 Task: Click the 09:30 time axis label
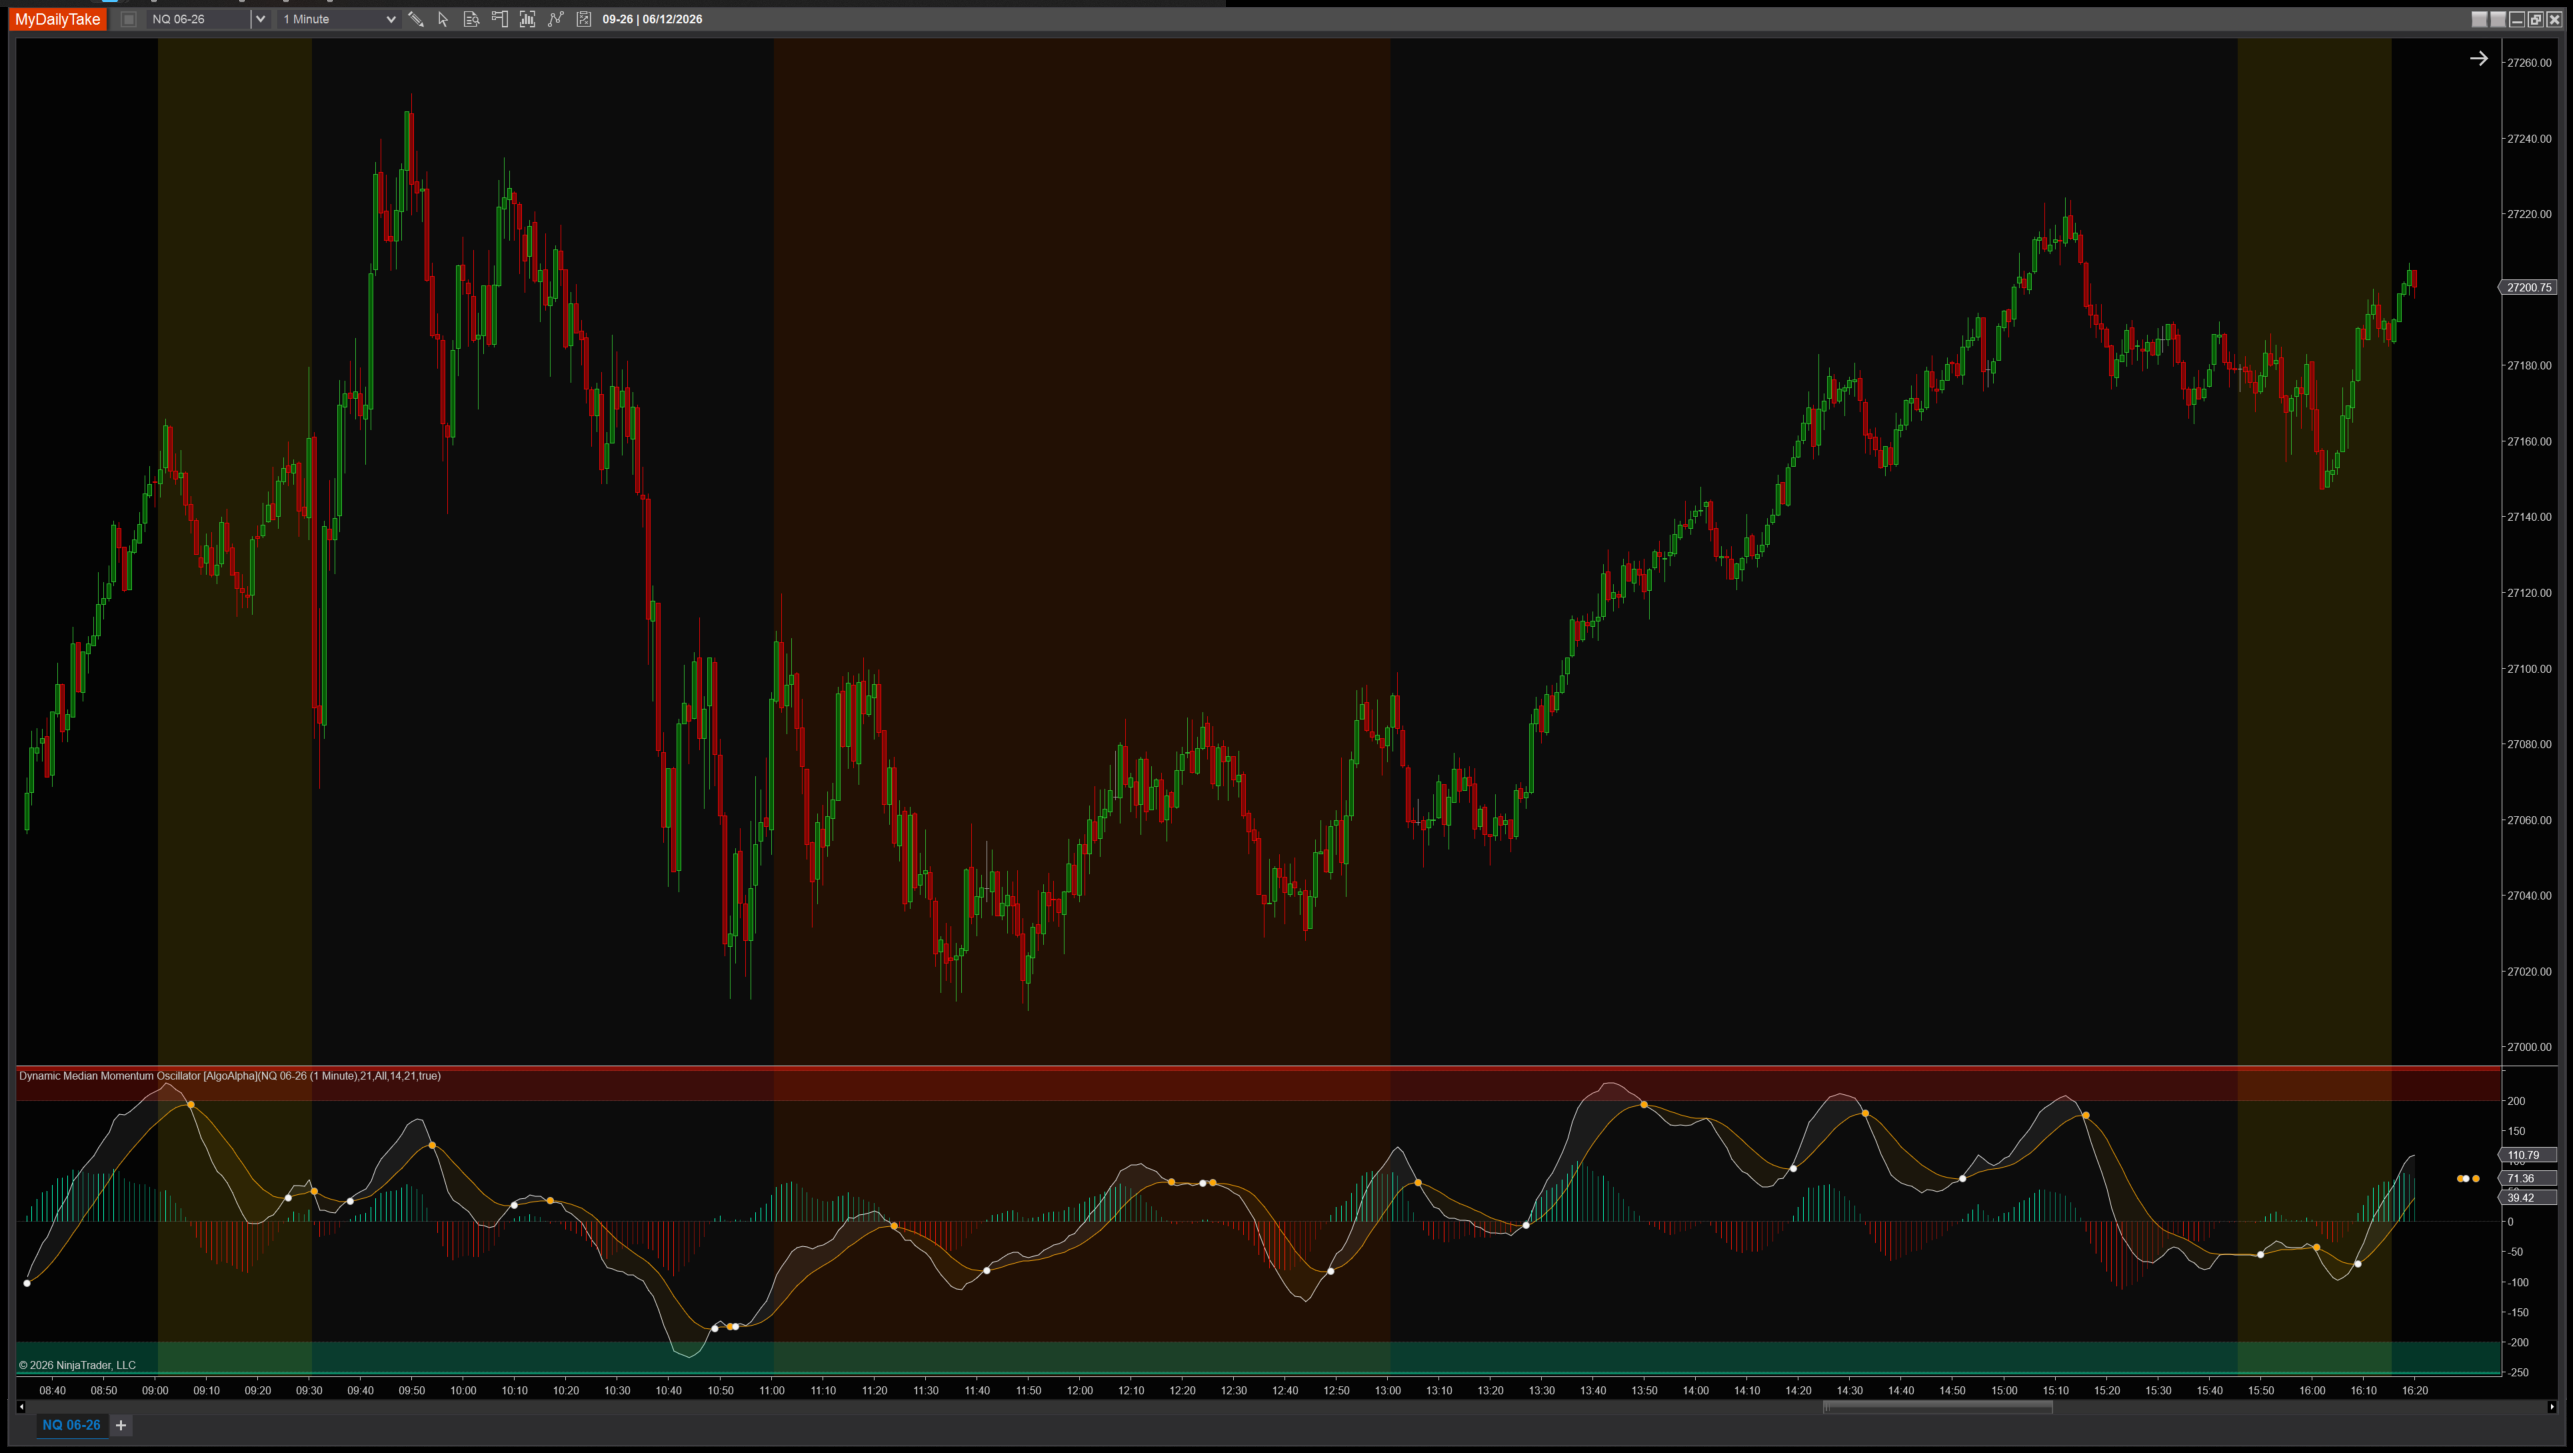[x=309, y=1390]
